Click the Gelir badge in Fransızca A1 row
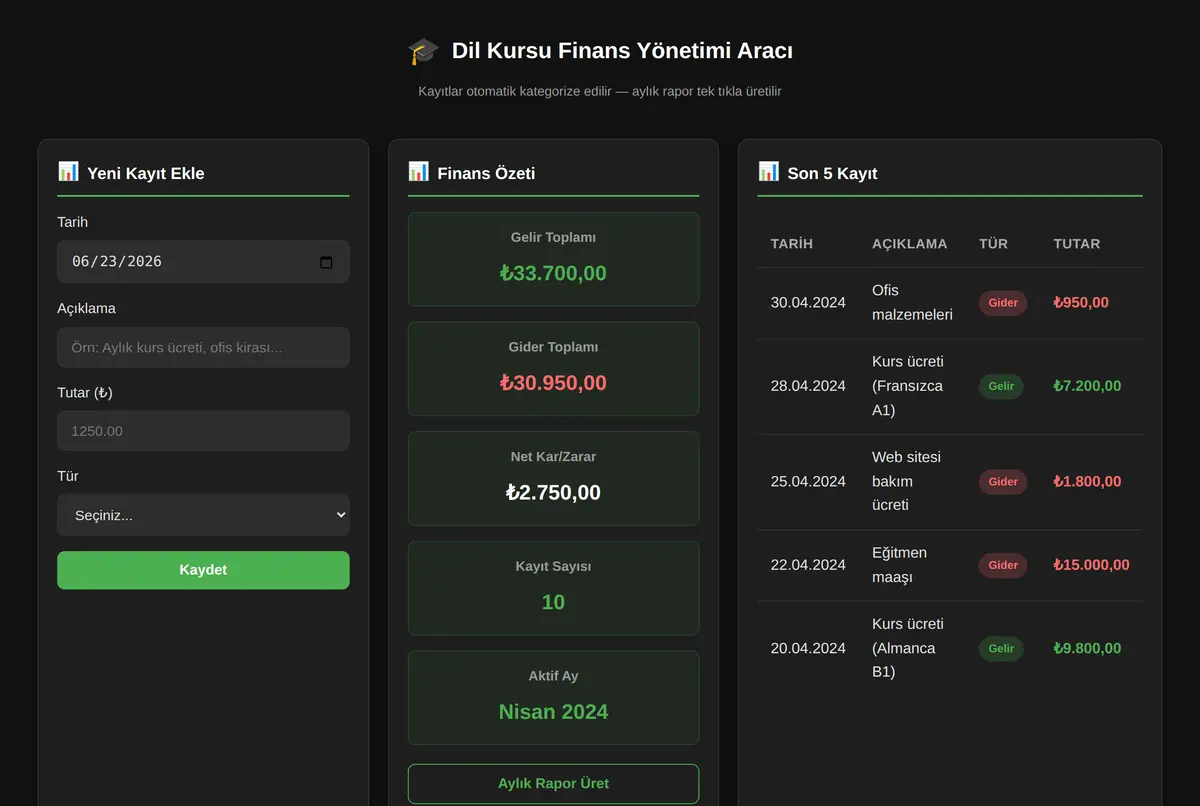Screen dimensions: 1200x806 coord(1001,386)
